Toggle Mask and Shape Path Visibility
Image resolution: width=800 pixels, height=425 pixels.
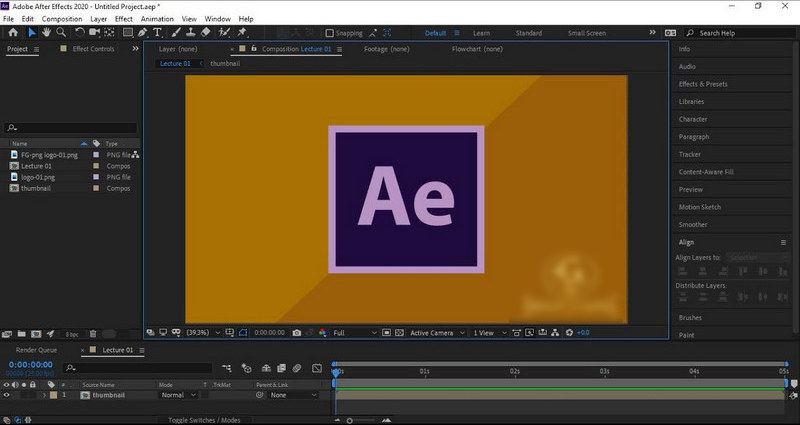243,333
